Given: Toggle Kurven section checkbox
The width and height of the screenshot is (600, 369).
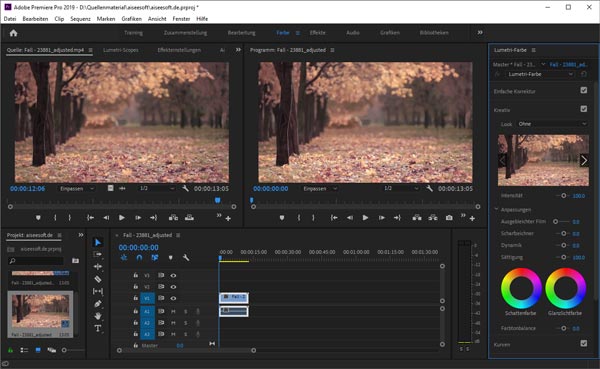Looking at the screenshot, I should click(x=584, y=343).
